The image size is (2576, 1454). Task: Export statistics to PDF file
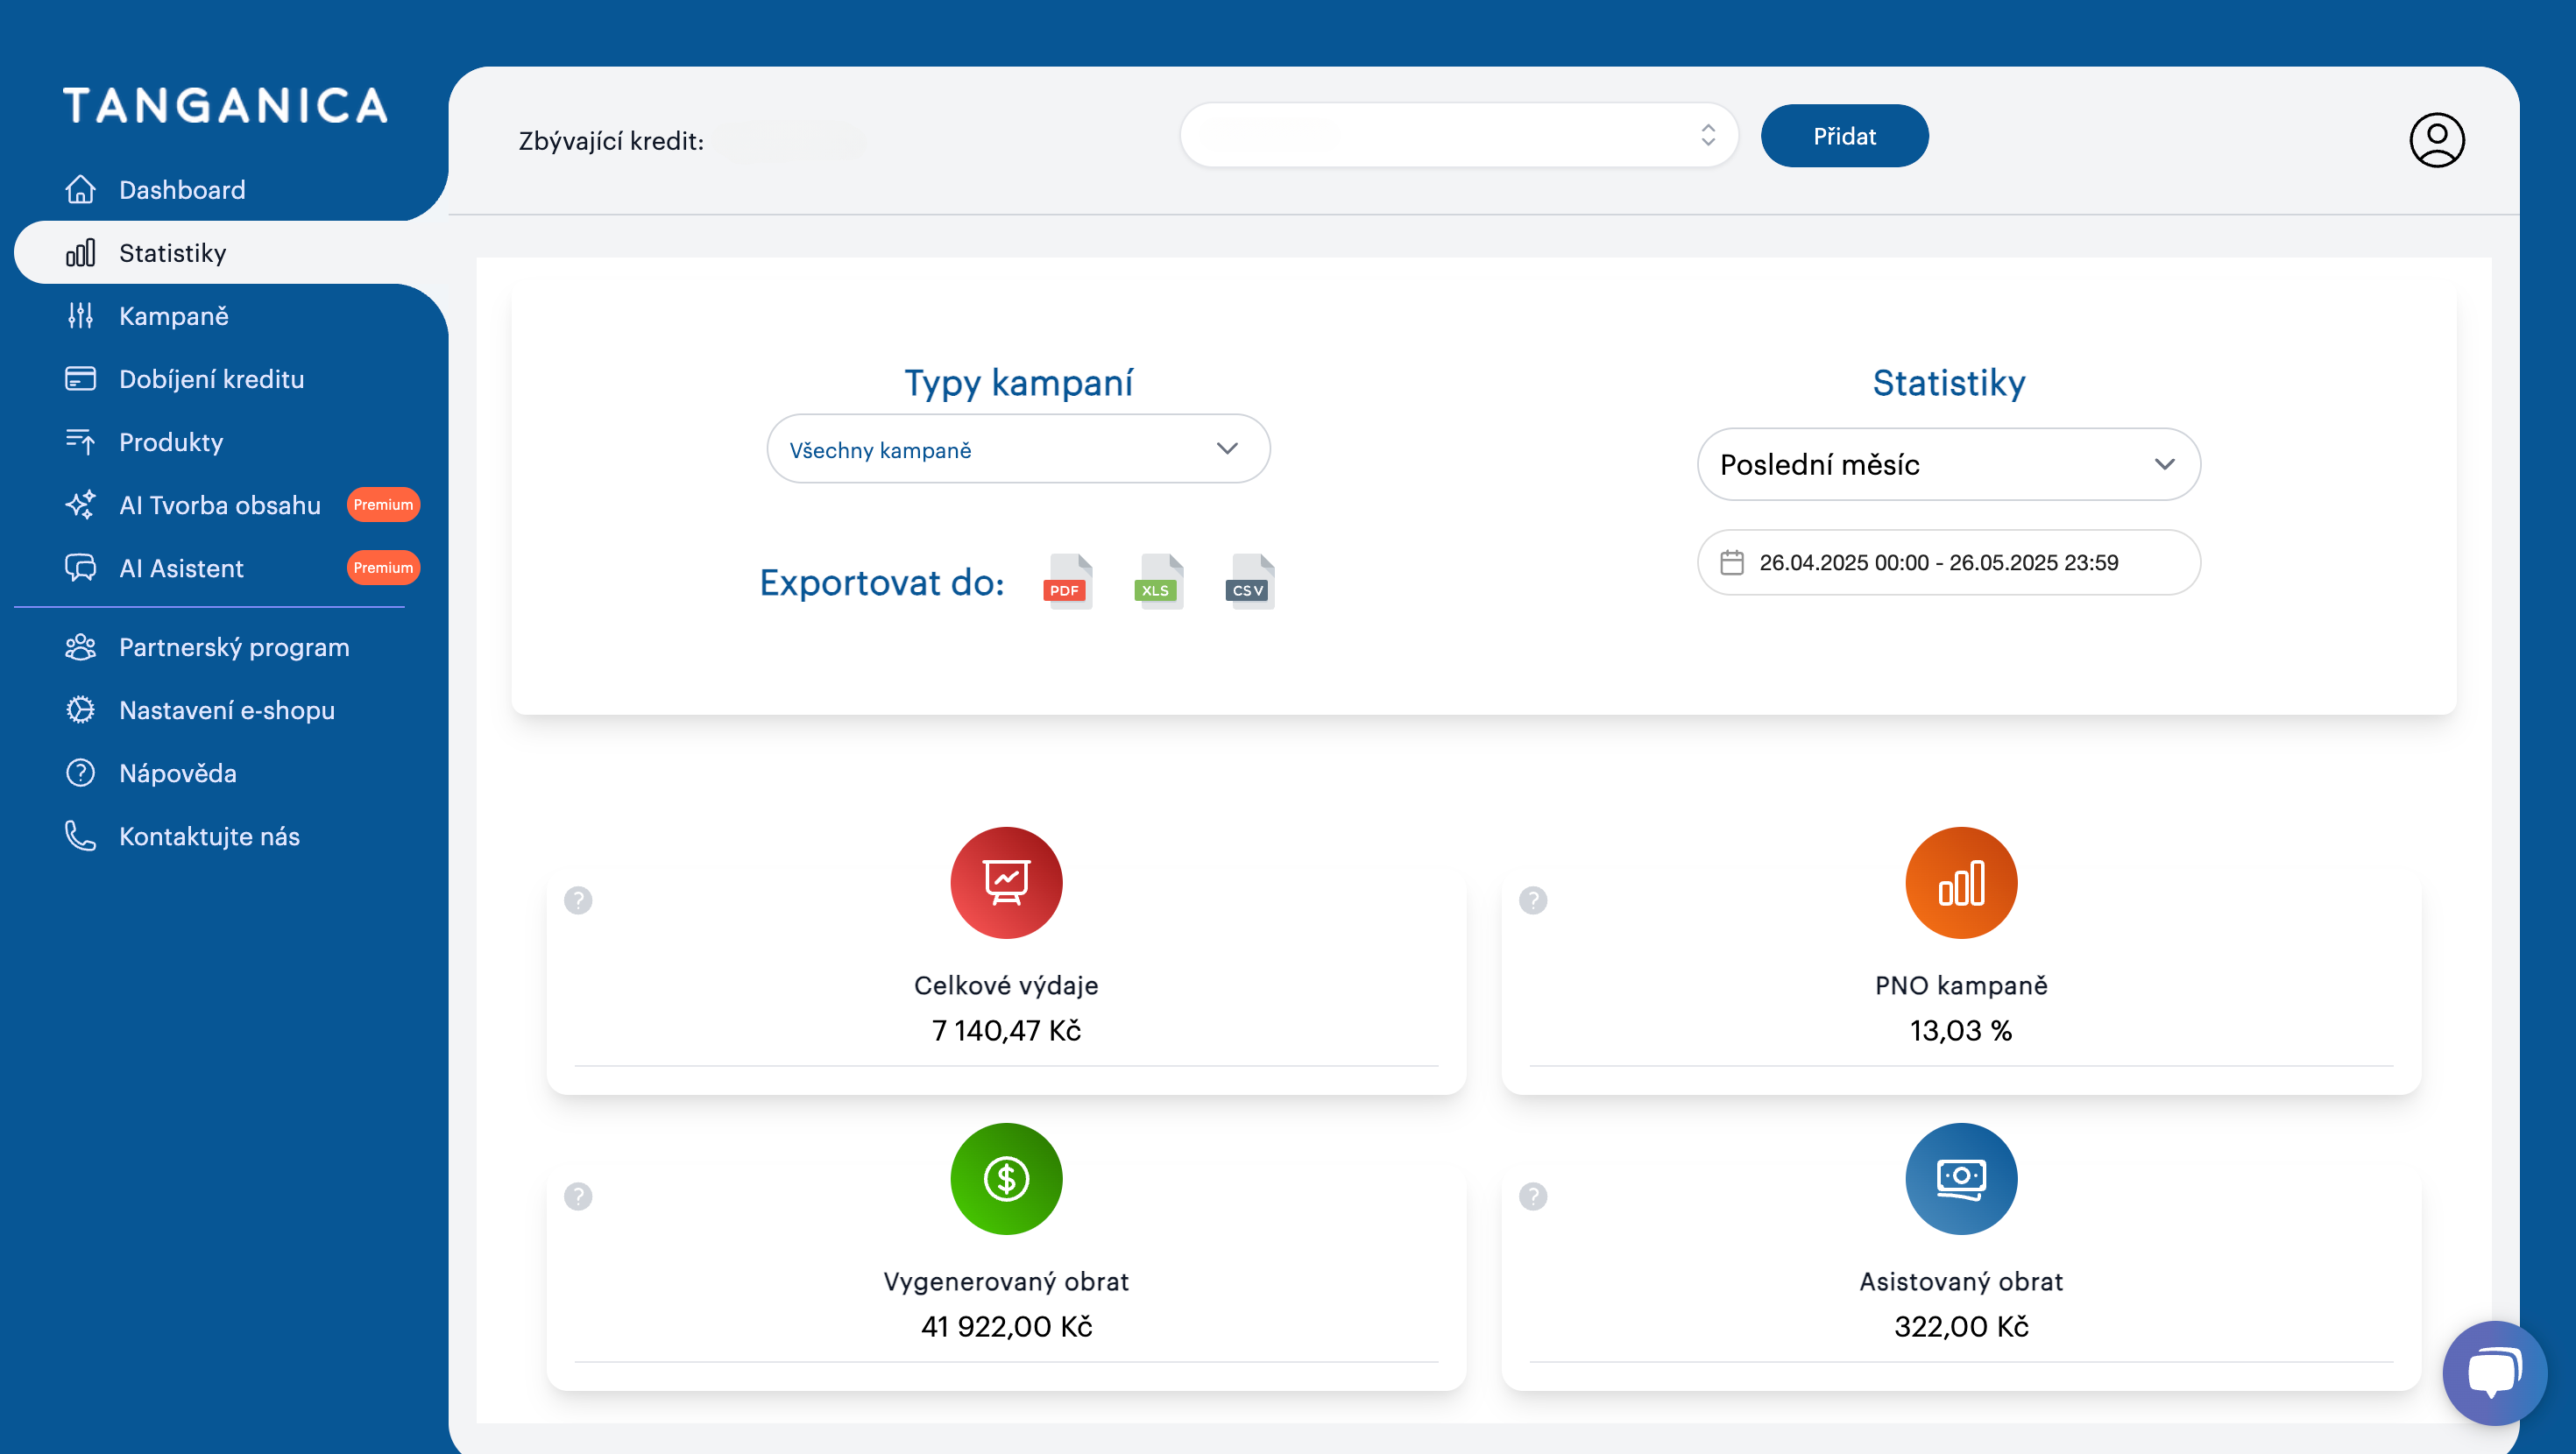(x=1067, y=581)
